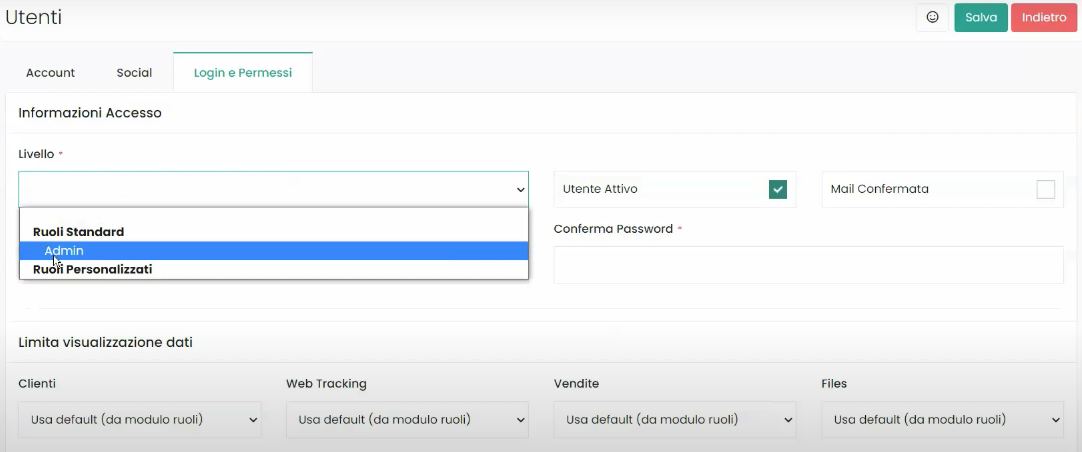Open the Web Tracking dropdown

(407, 420)
